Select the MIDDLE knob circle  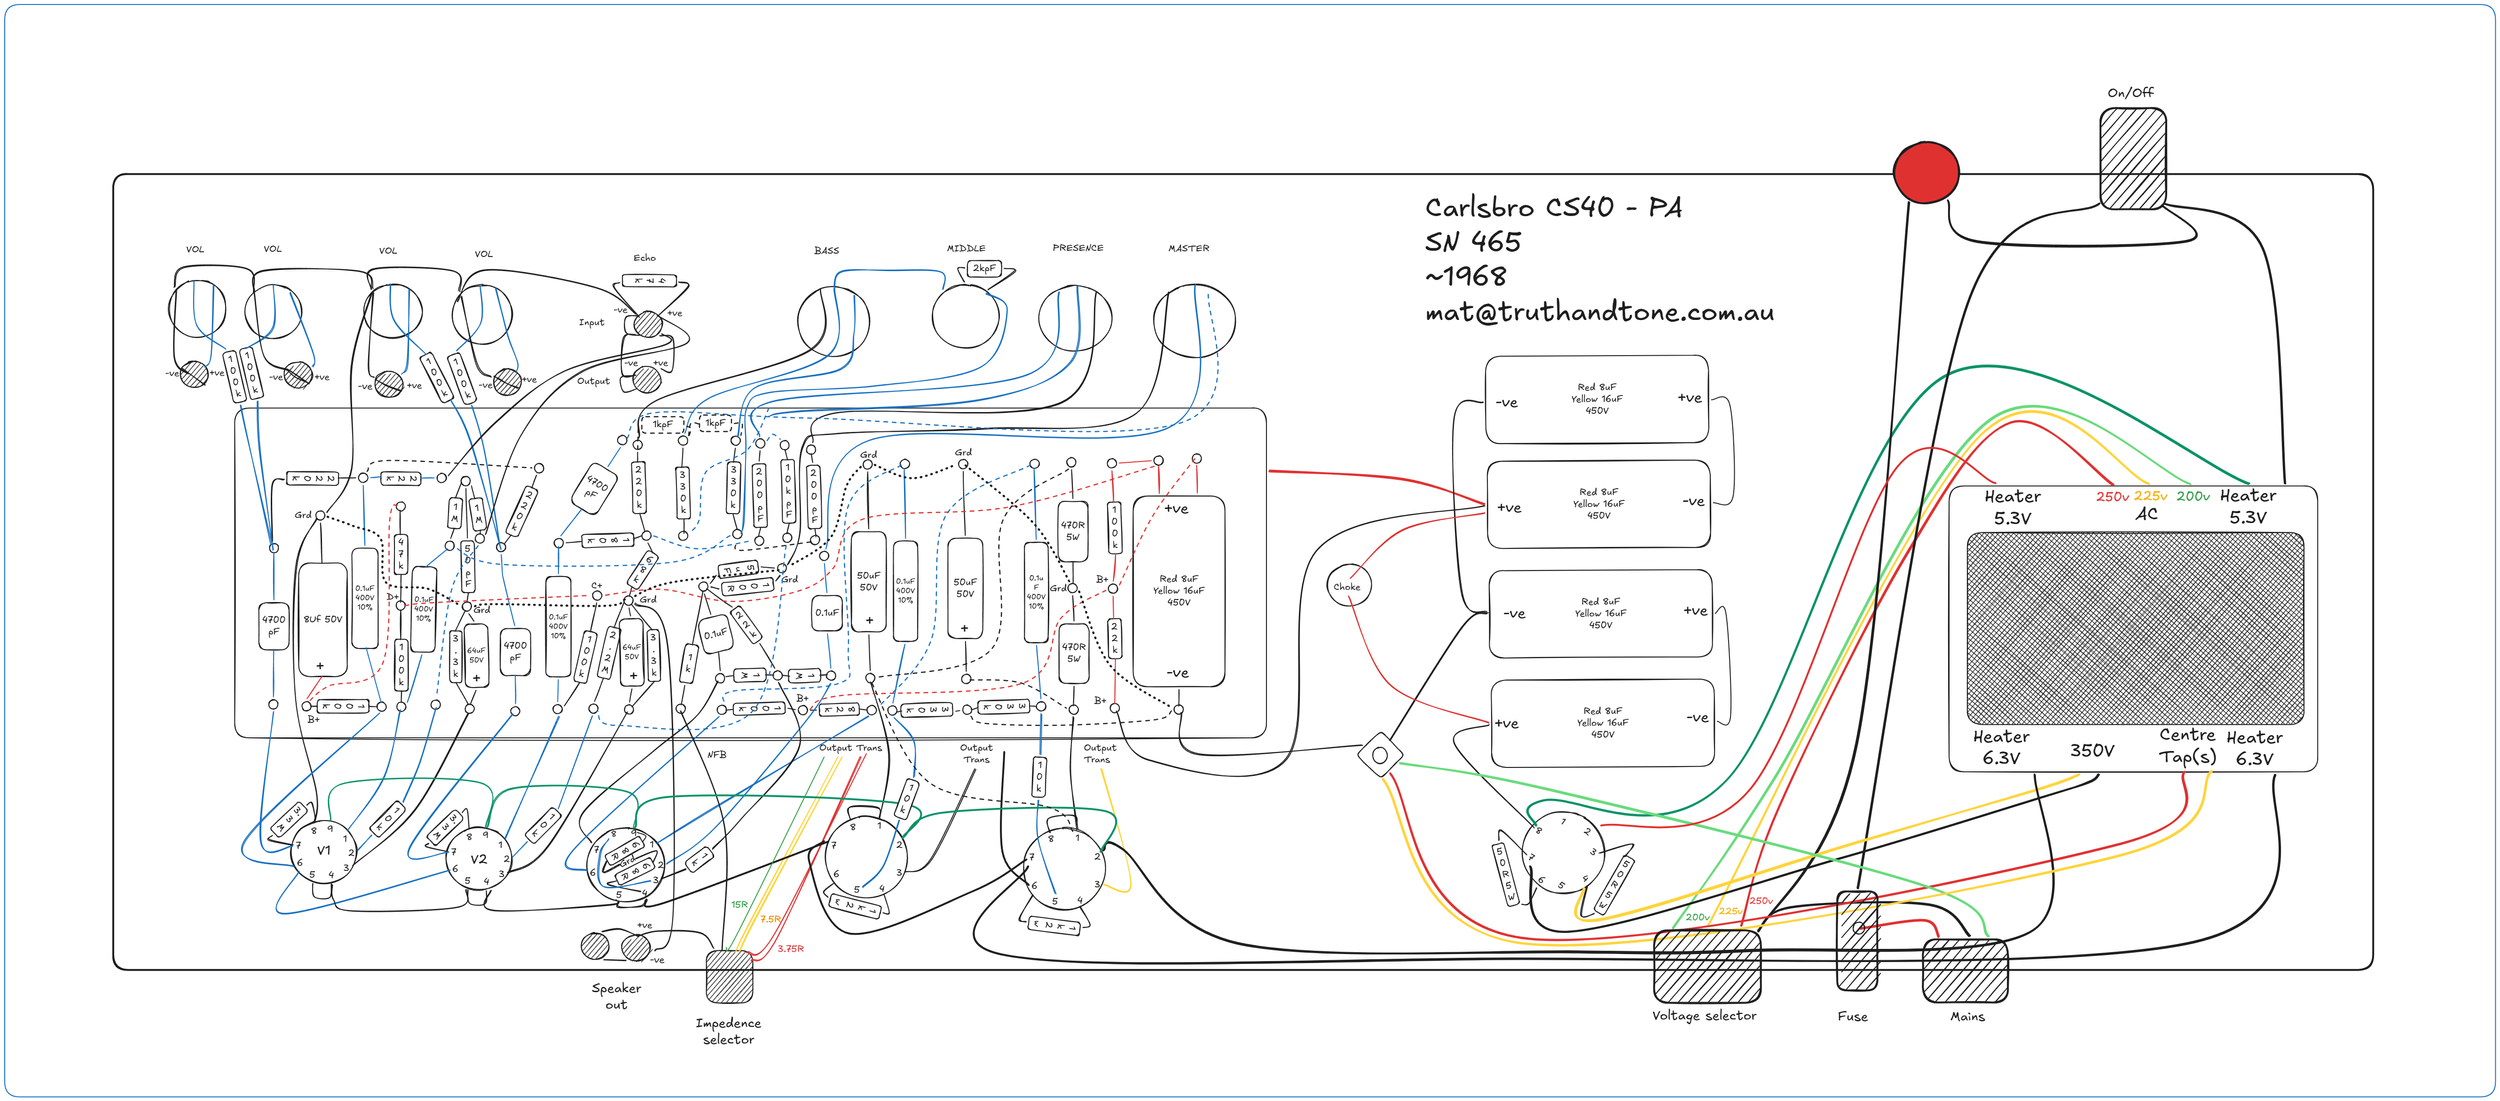click(x=965, y=316)
